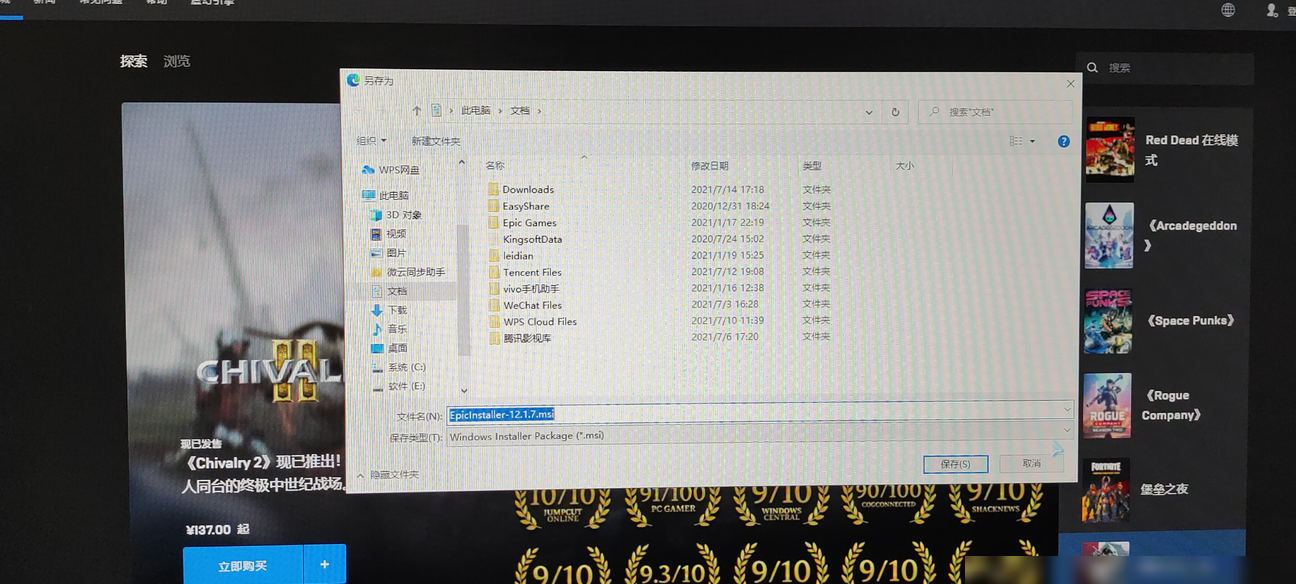Open the view options dropdown arrow

1032,142
